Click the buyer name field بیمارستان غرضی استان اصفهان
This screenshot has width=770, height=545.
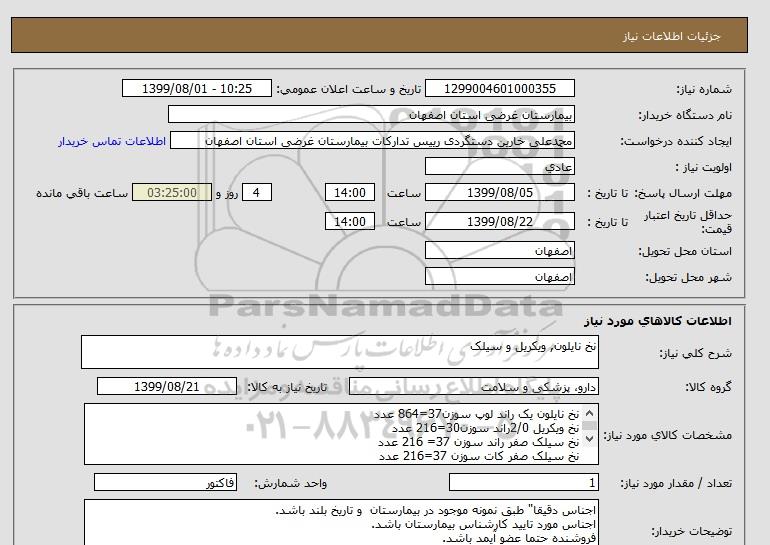click(371, 114)
